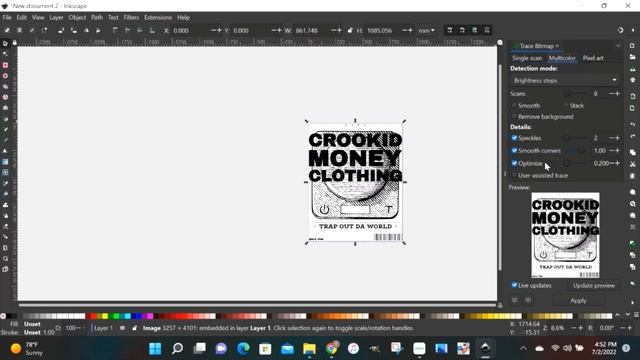Pick the red palette swatch
The height and width of the screenshot is (360, 640).
(93, 316)
